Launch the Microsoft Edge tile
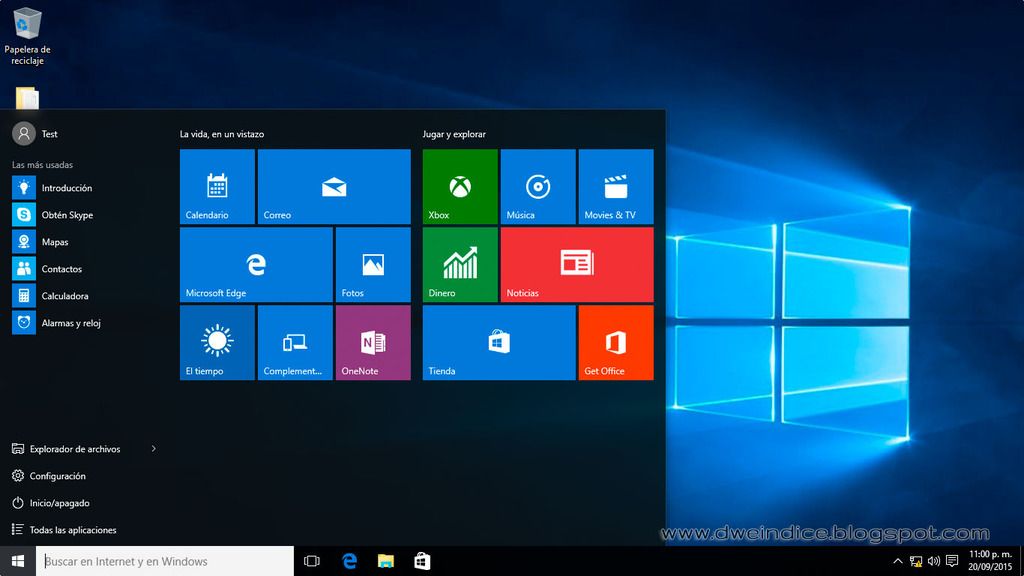Image resolution: width=1024 pixels, height=576 pixels. tap(256, 264)
